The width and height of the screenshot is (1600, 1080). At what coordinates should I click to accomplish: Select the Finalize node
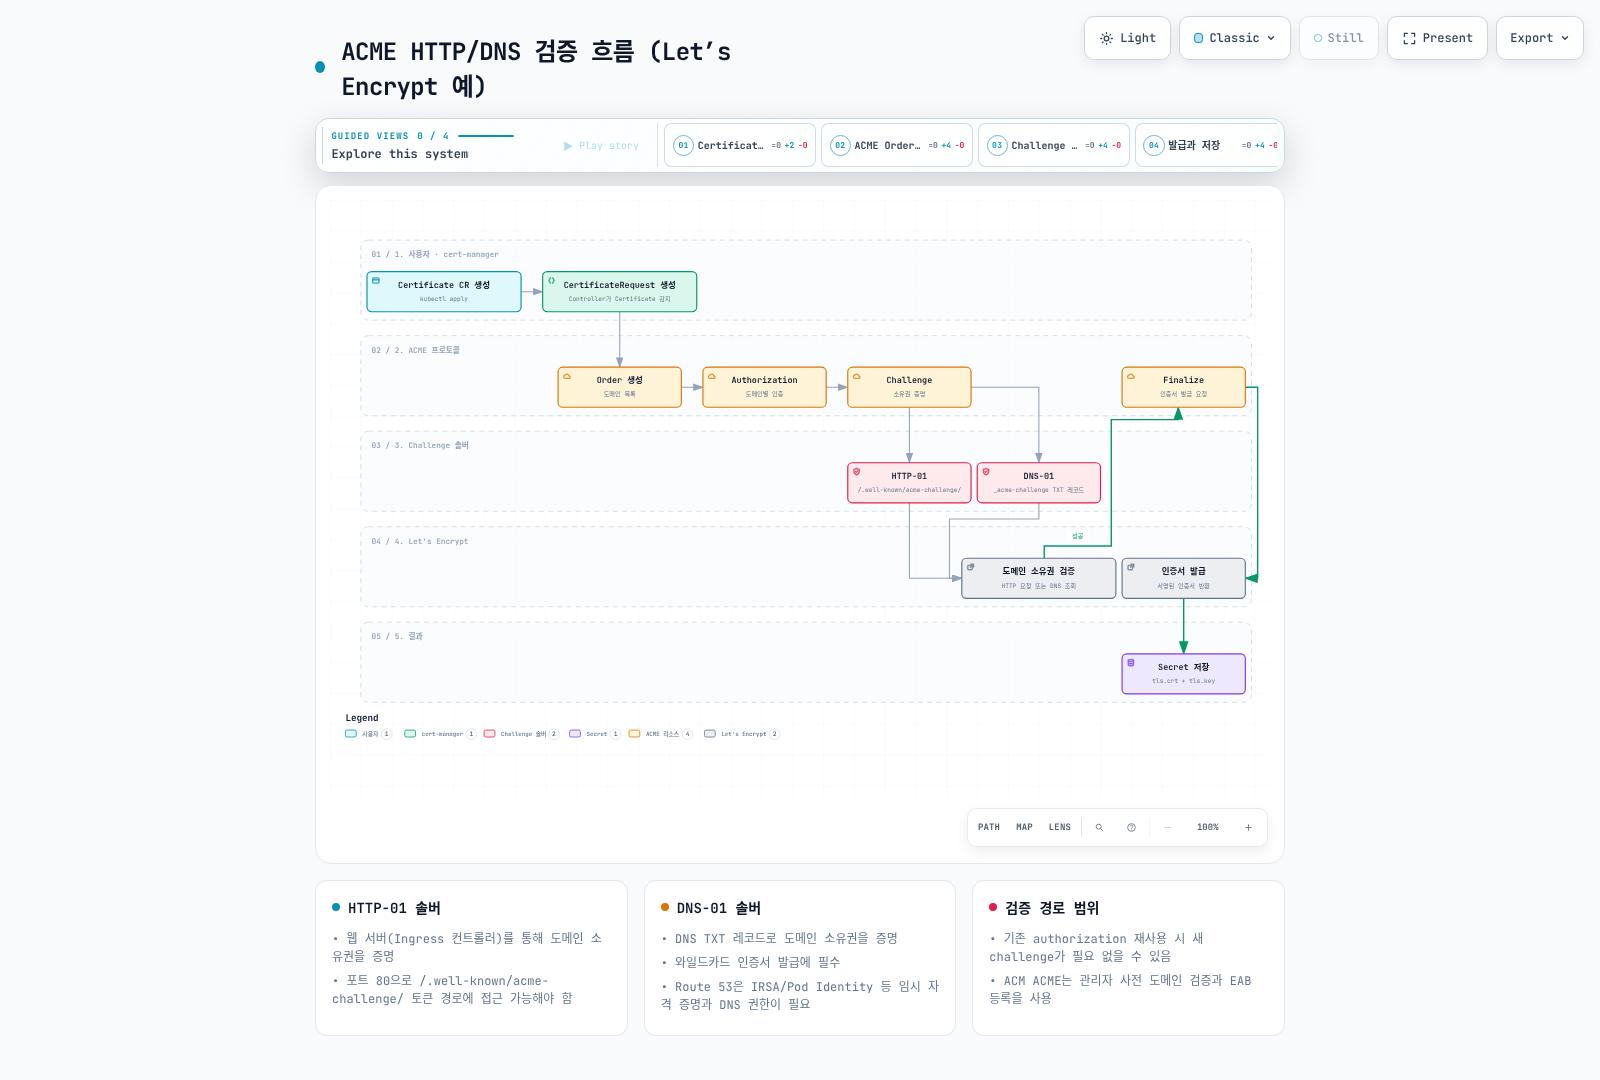(1183, 387)
